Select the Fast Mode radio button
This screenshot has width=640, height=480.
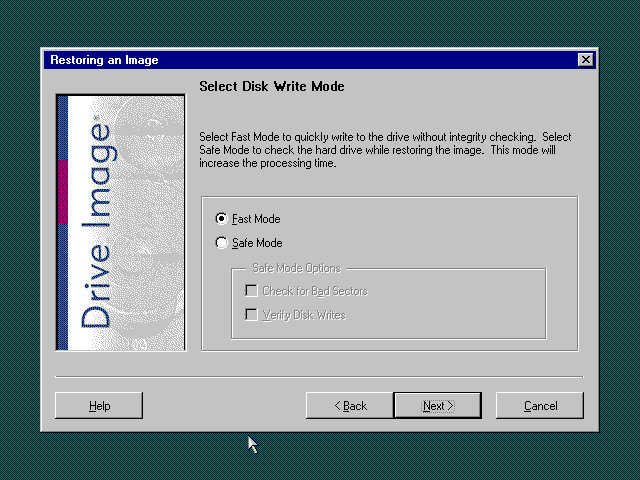coord(221,219)
